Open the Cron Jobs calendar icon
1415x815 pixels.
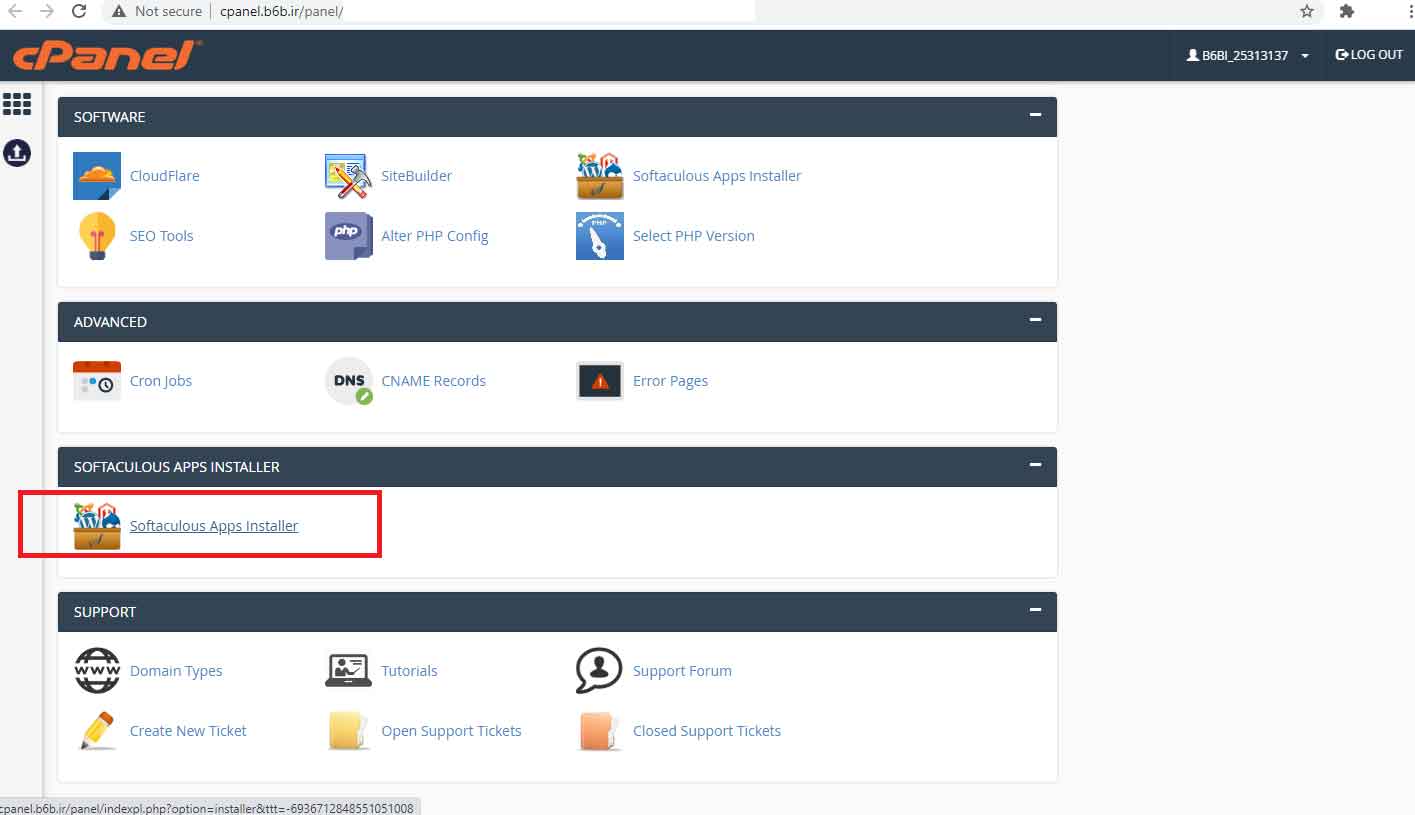coord(97,381)
